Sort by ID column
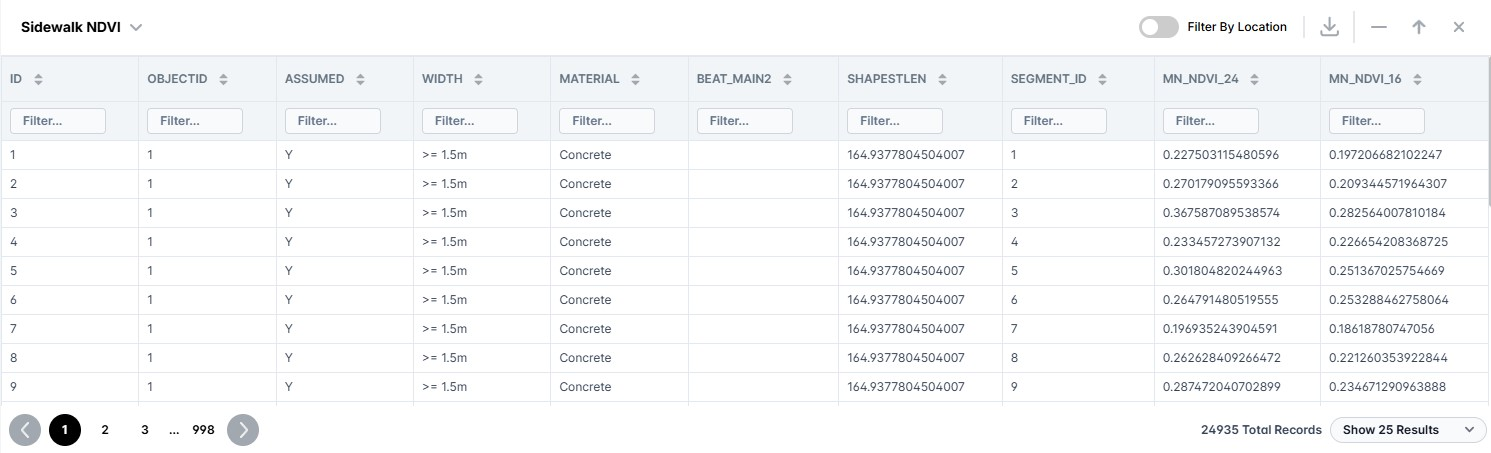Viewport: 1491px width, 453px height. point(38,79)
